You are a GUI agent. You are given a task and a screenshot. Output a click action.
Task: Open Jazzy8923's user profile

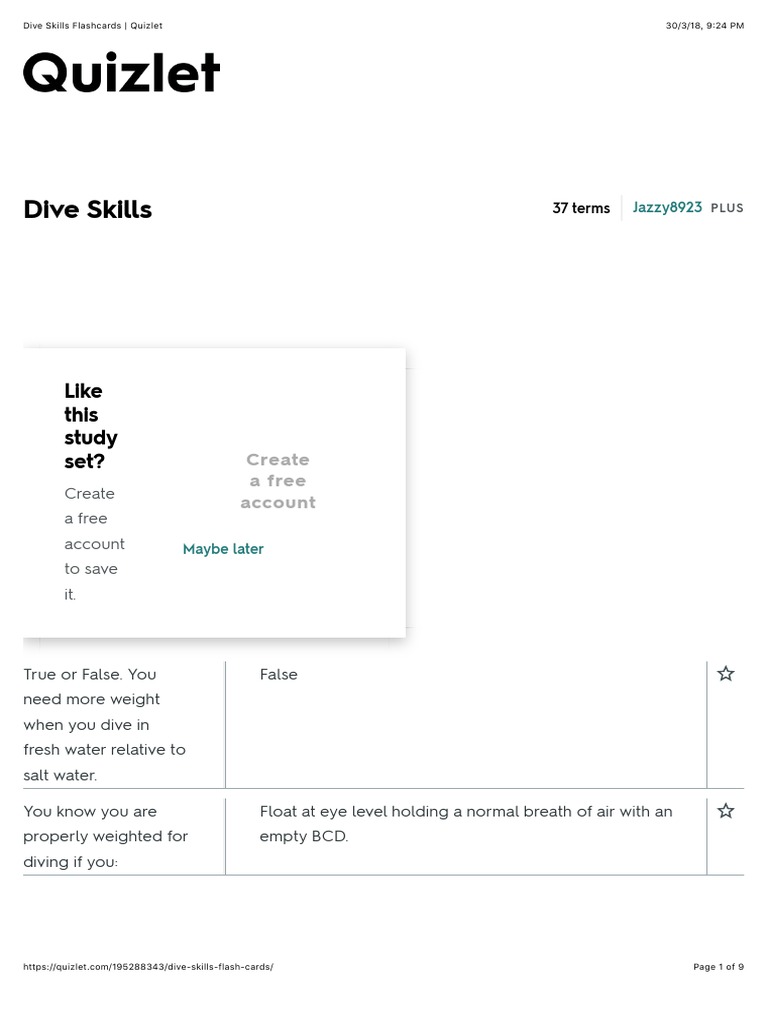[667, 207]
